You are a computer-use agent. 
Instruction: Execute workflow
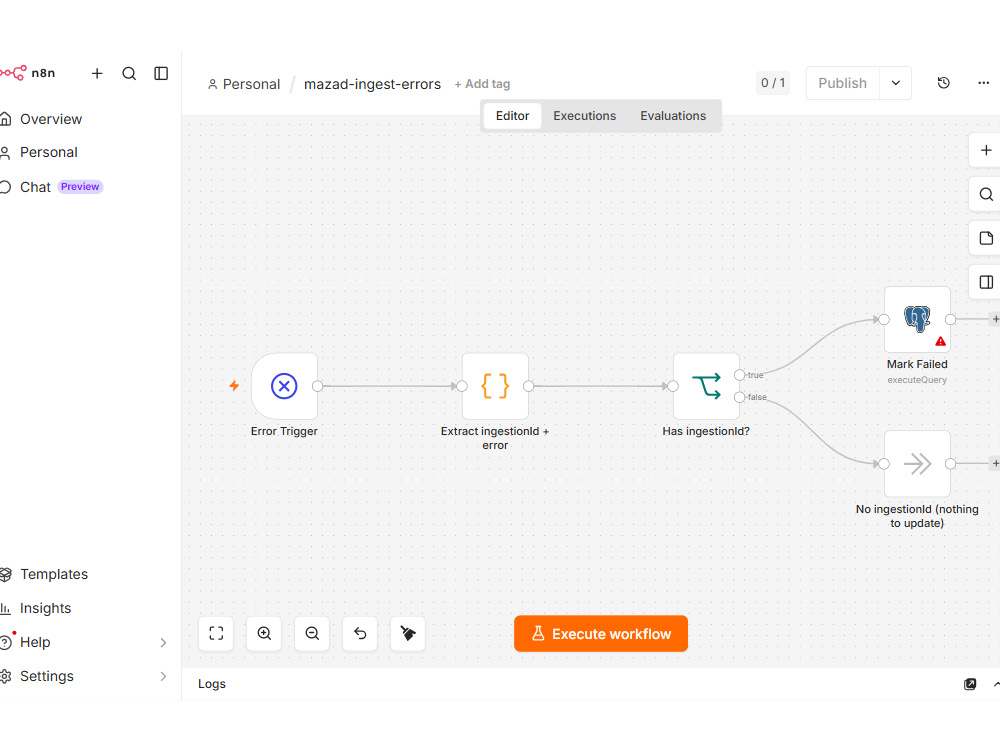coord(601,634)
